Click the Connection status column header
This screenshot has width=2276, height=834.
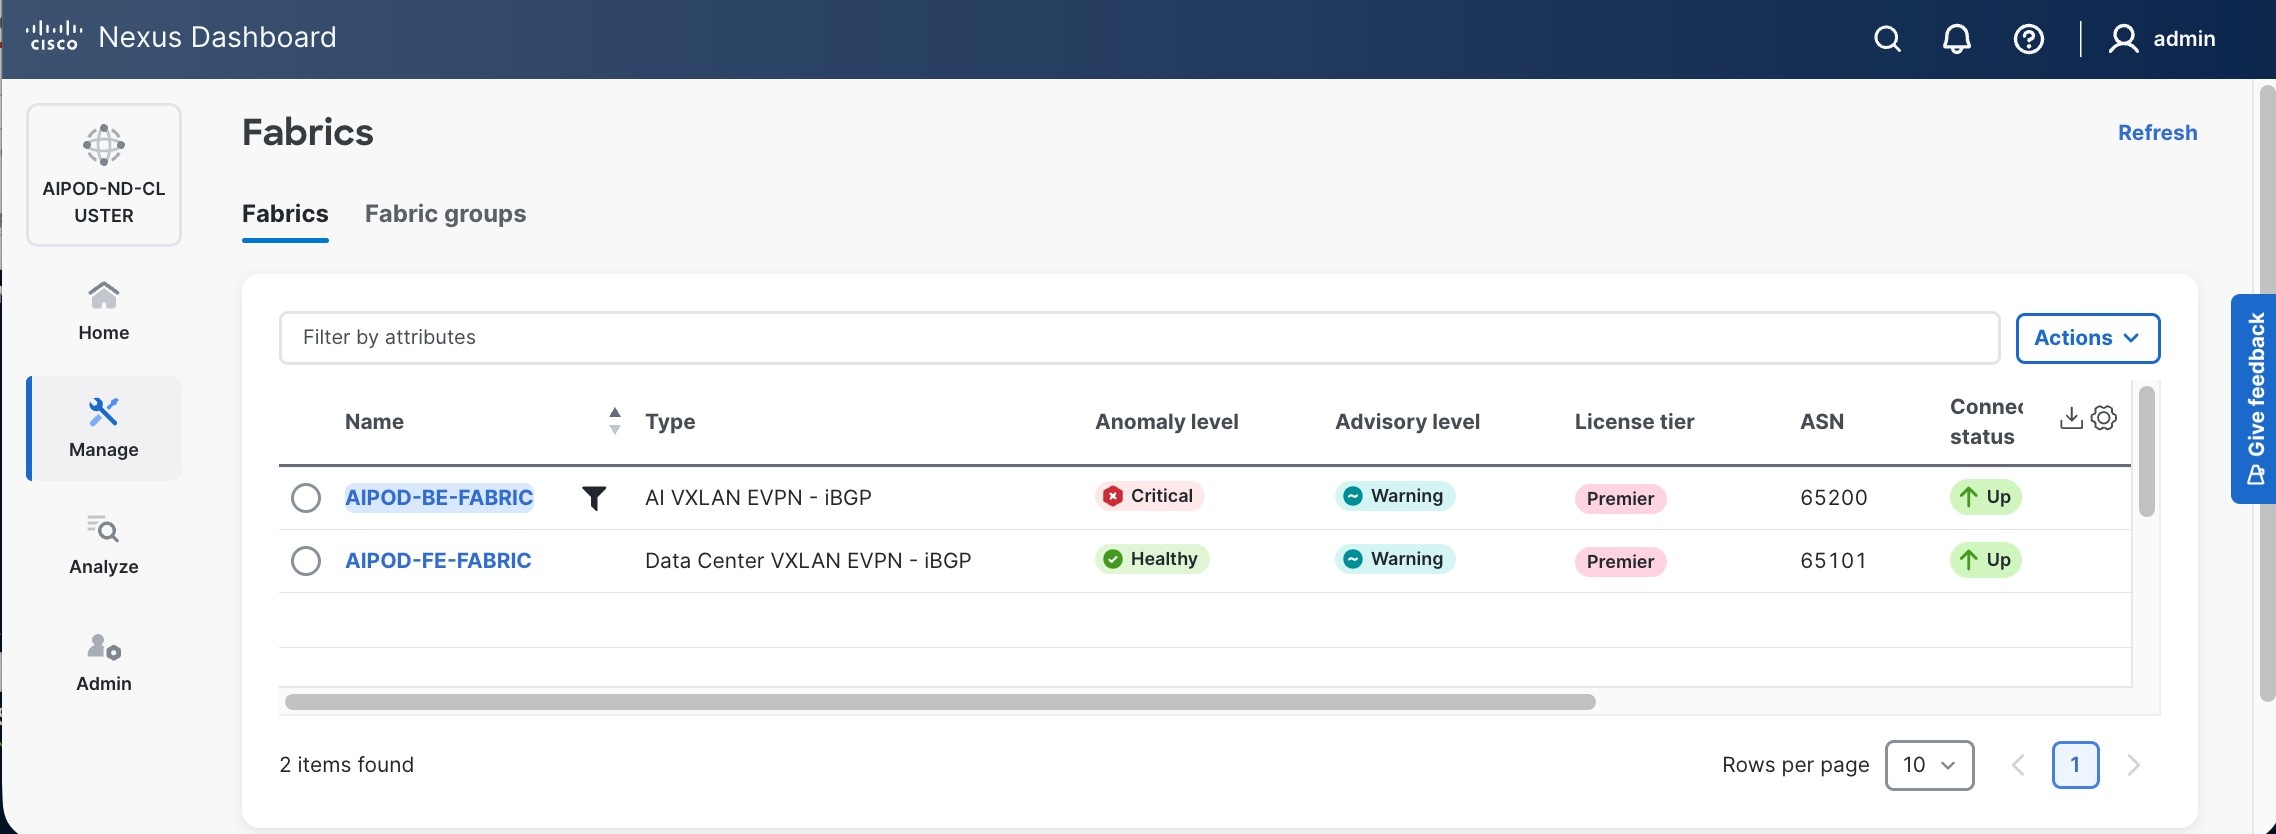click(1986, 422)
